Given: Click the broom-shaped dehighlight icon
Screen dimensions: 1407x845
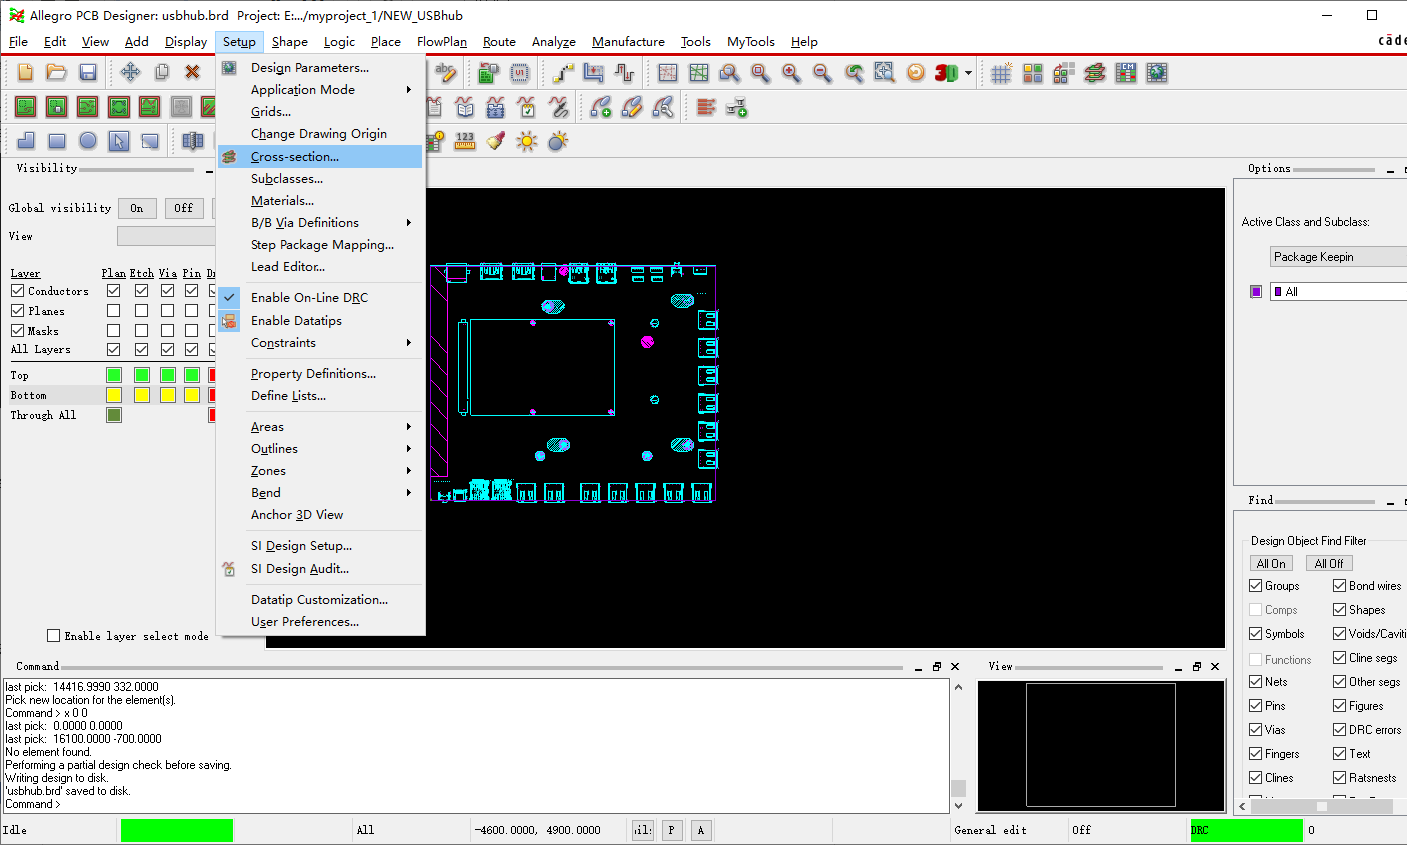Looking at the screenshot, I should pyautogui.click(x=496, y=141).
